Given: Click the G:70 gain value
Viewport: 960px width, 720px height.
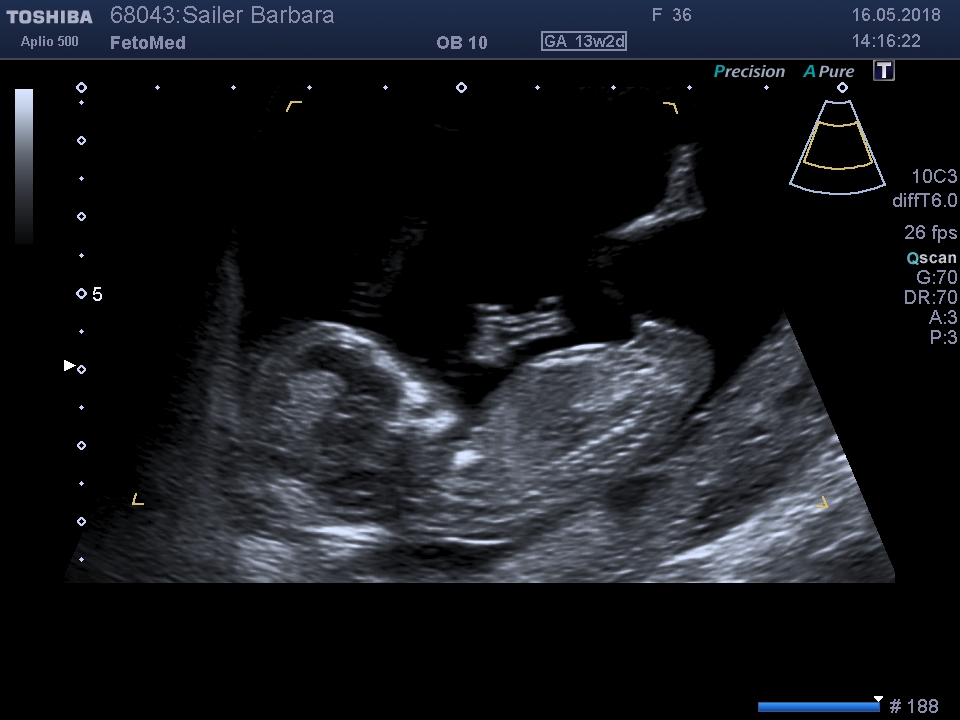Looking at the screenshot, I should (x=936, y=278).
